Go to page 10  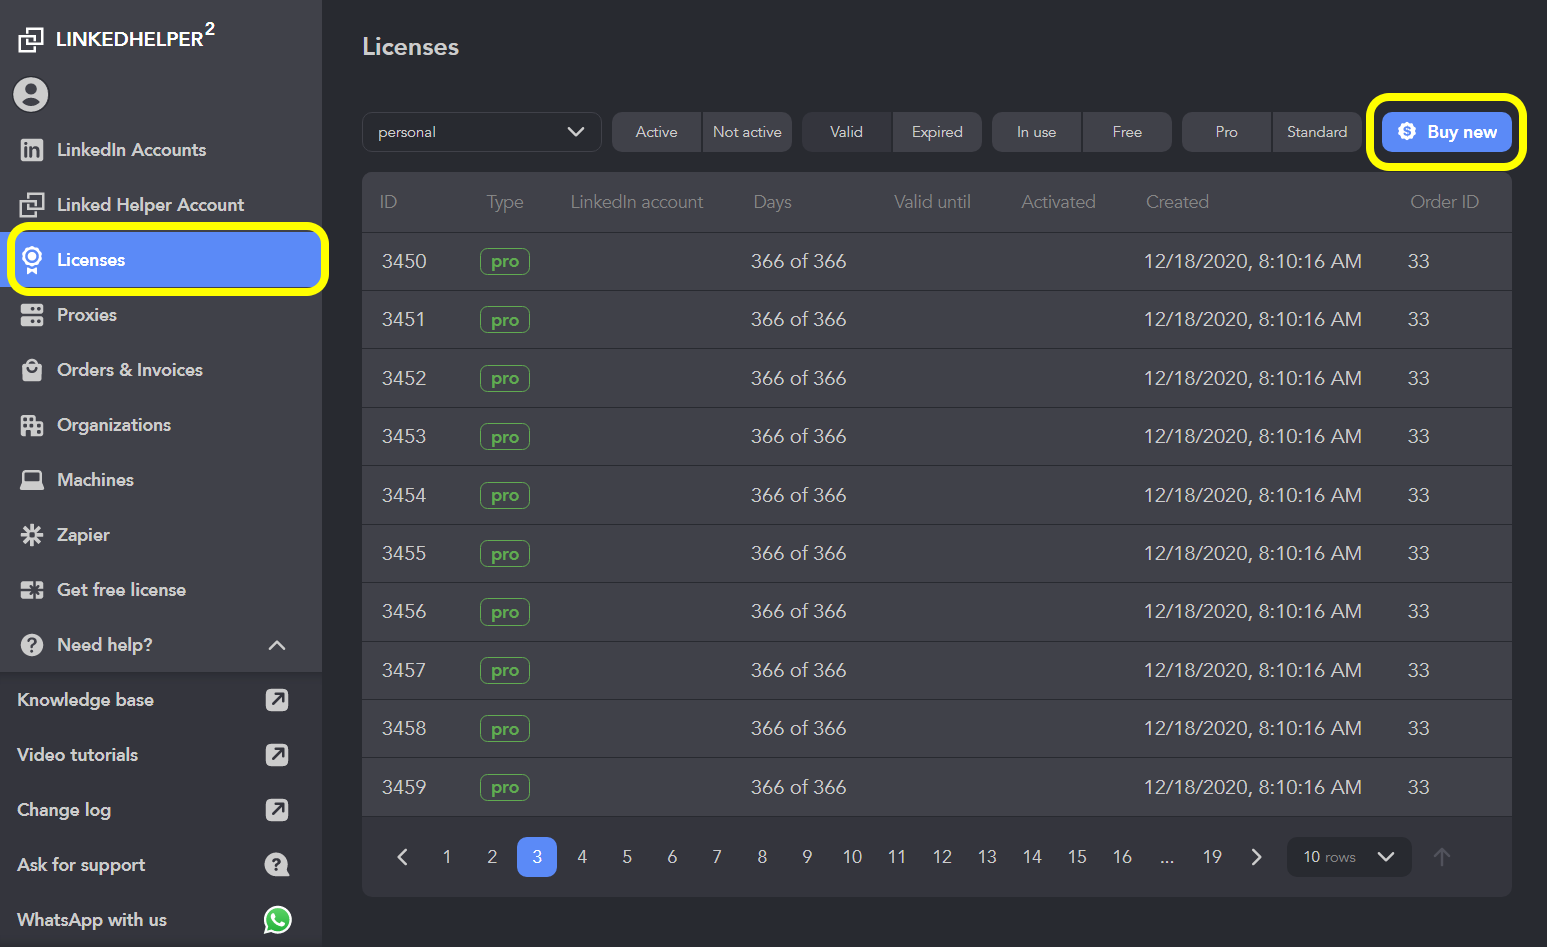(x=852, y=857)
